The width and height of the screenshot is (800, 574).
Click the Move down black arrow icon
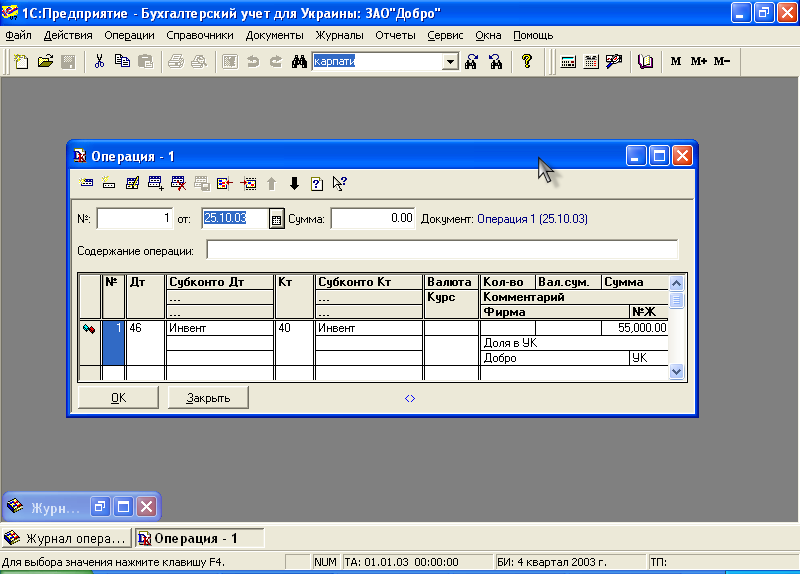pyautogui.click(x=294, y=183)
